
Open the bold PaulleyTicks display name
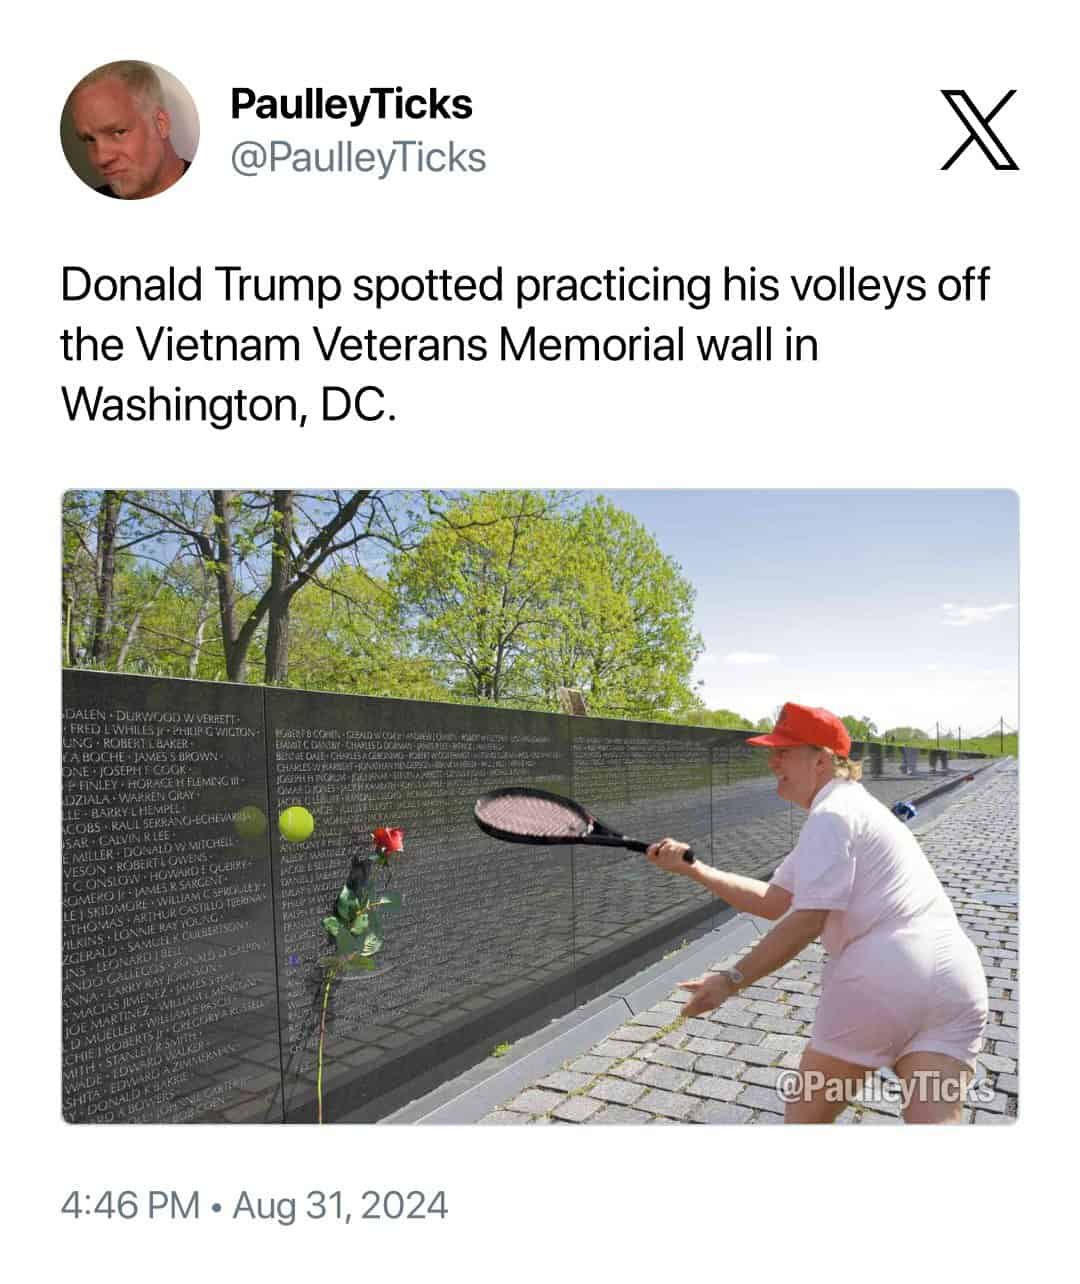point(351,104)
